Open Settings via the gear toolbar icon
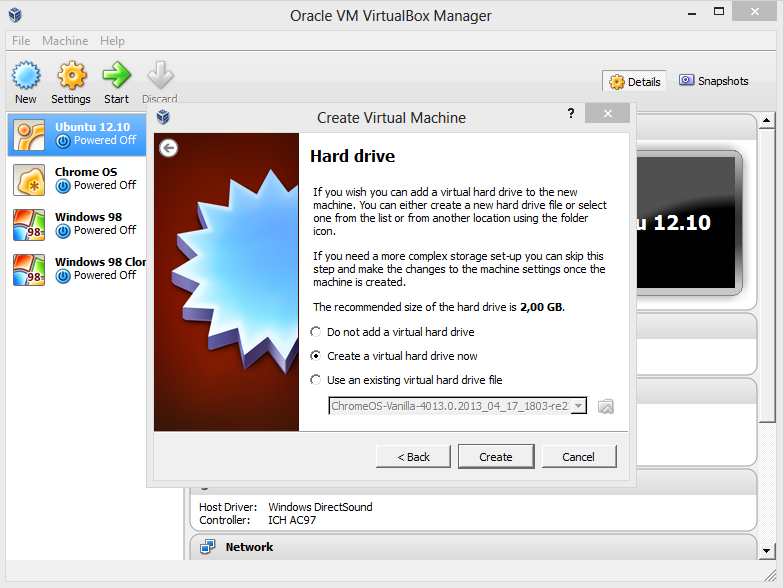784x588 pixels. (72, 76)
